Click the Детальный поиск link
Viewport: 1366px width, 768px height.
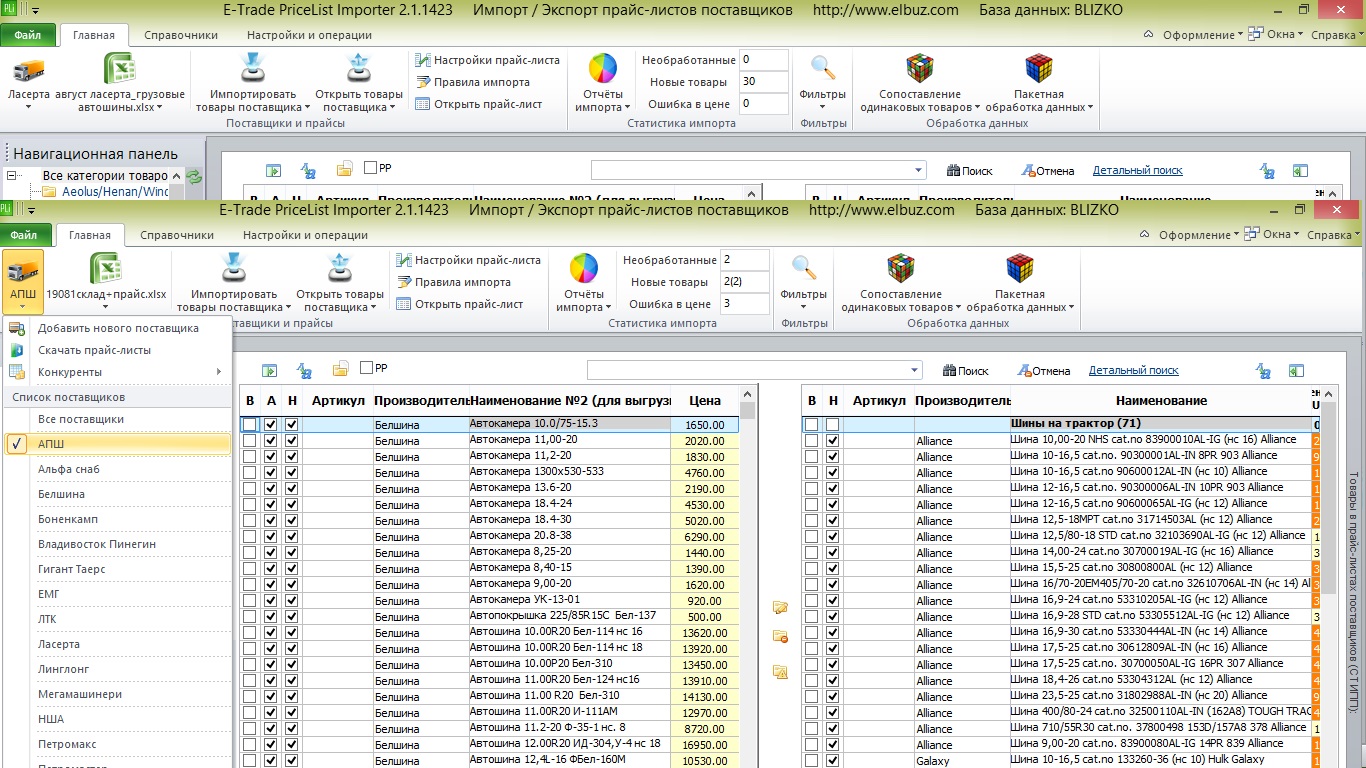tap(1134, 370)
